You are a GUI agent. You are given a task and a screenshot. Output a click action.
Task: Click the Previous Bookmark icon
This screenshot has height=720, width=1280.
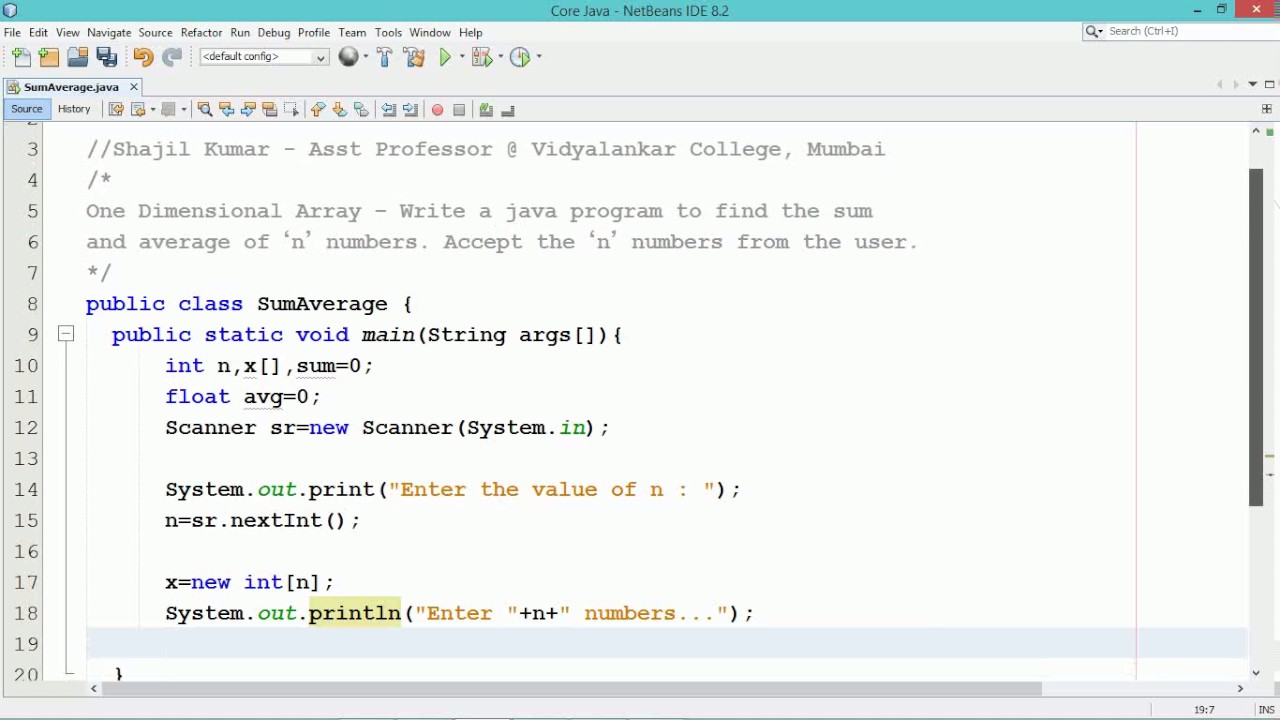[x=318, y=110]
